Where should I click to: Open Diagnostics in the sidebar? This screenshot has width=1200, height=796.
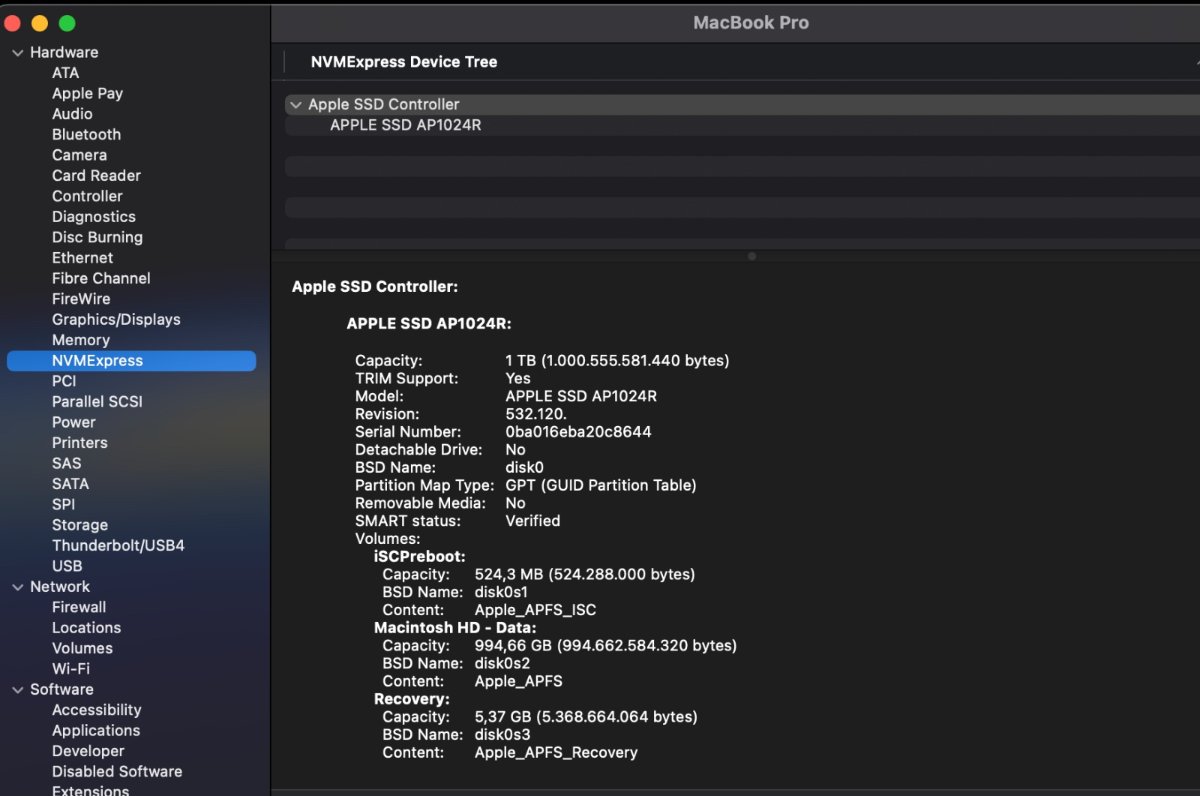(93, 217)
